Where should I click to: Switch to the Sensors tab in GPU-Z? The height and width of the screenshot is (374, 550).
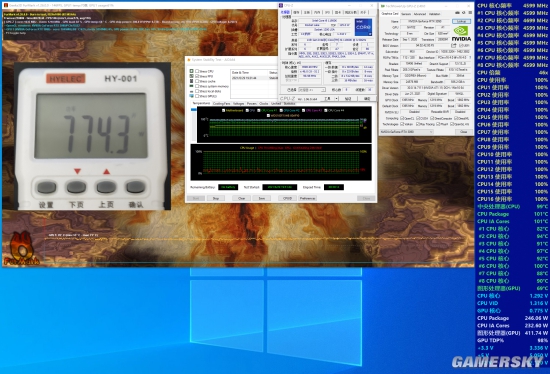(406, 14)
